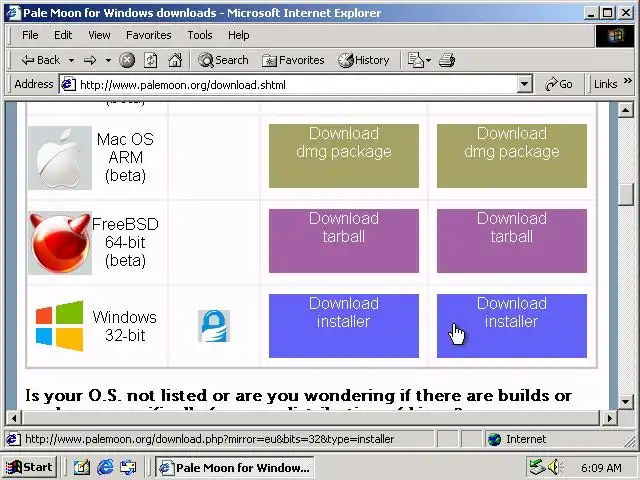This screenshot has width=640, height=480.
Task: Open the View menu
Action: point(99,35)
